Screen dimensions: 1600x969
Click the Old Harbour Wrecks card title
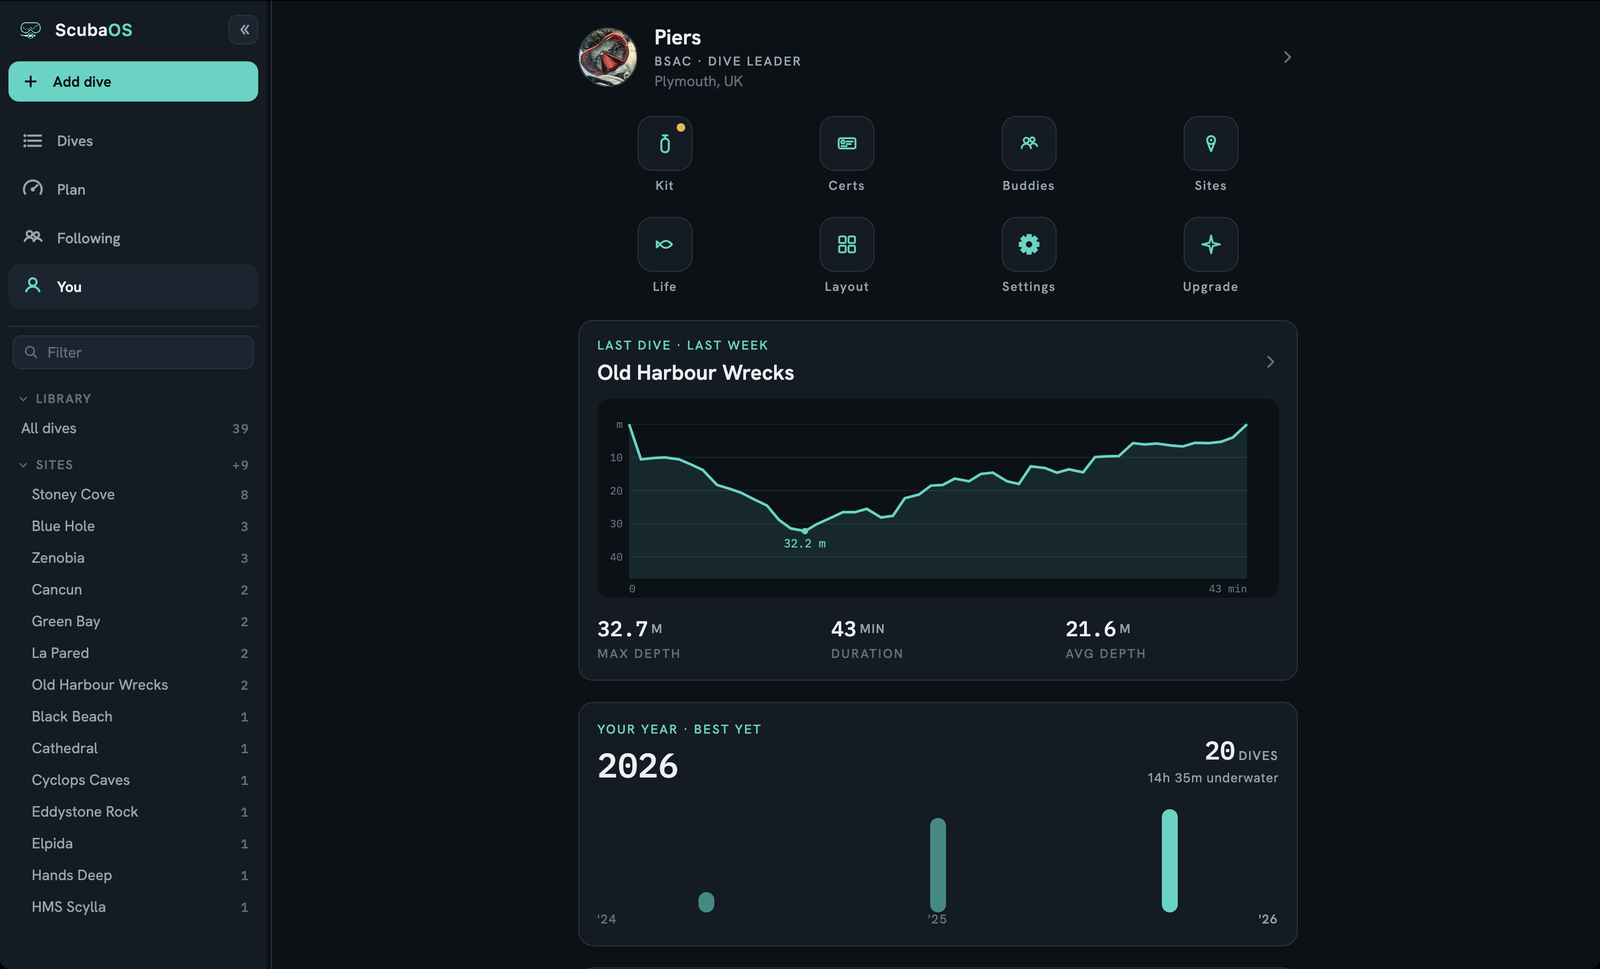tap(696, 373)
